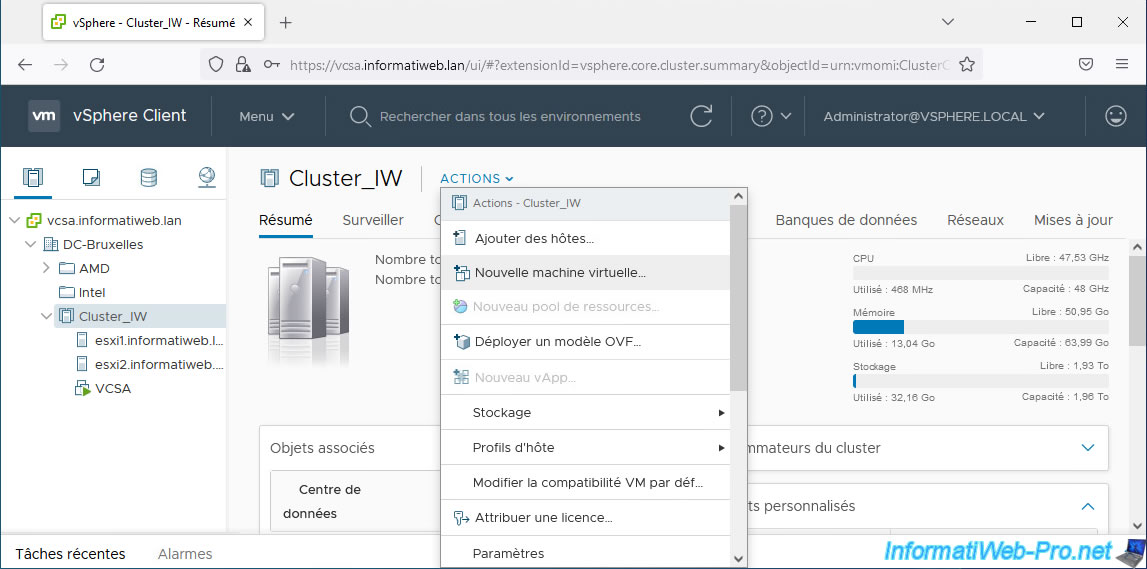
Task: Open the vSphere Menu dropdown
Action: click(266, 116)
